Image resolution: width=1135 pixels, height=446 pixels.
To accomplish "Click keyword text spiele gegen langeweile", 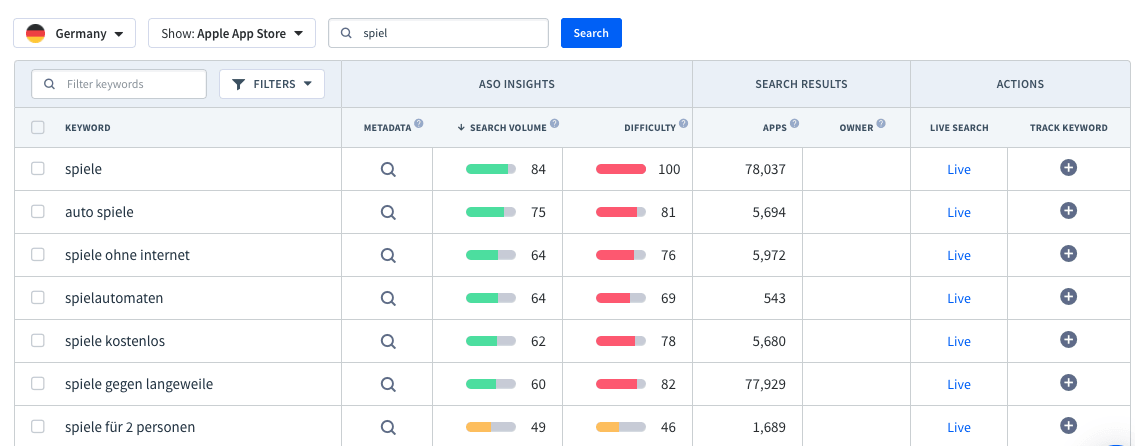I will 139,384.
